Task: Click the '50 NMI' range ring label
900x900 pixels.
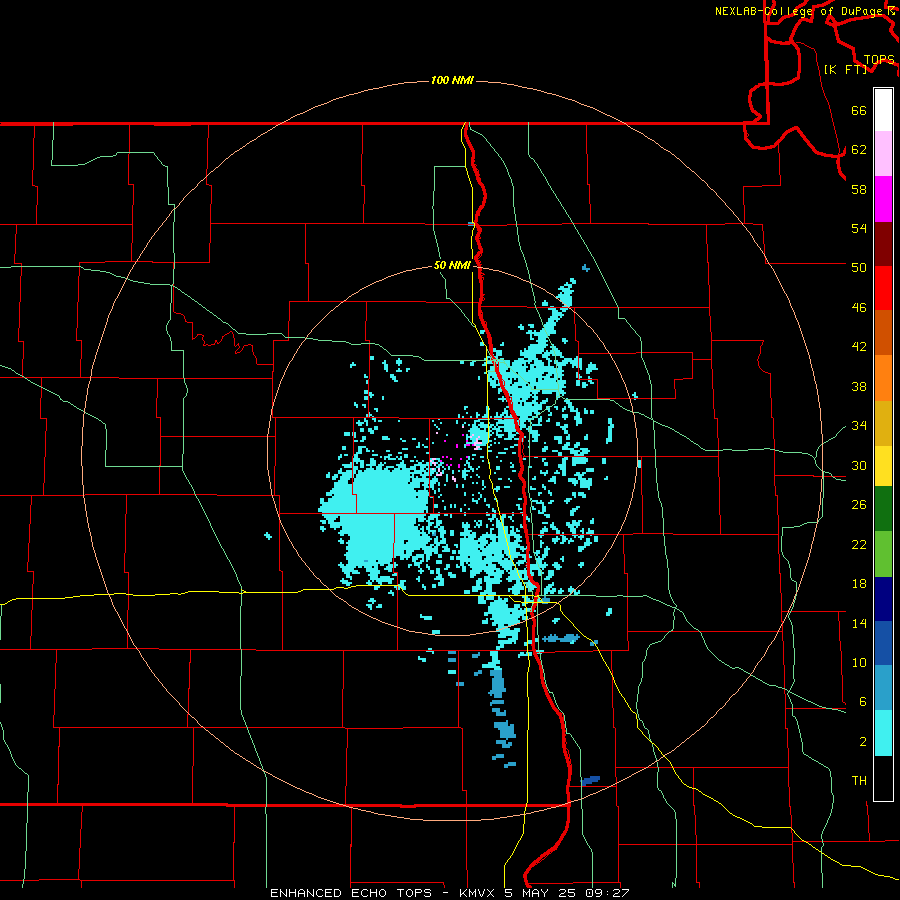Action: (x=452, y=265)
